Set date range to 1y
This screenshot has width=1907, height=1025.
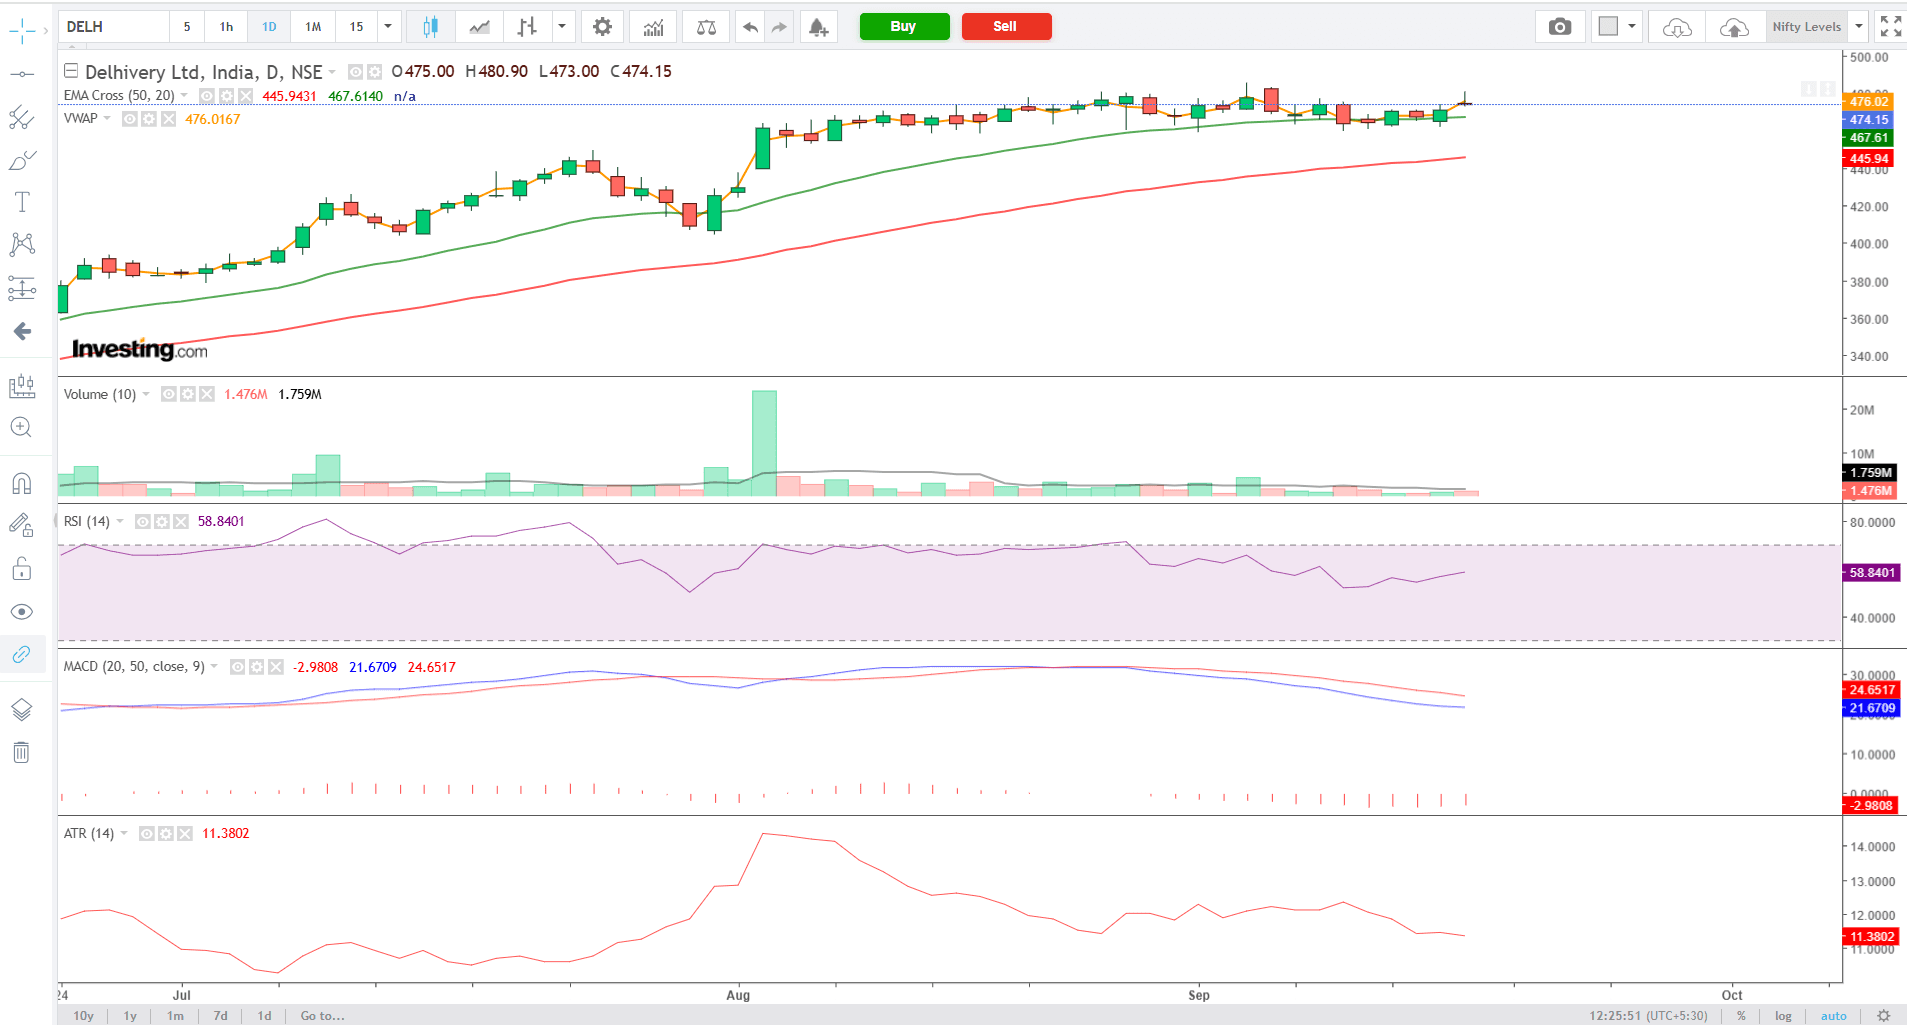130,1016
